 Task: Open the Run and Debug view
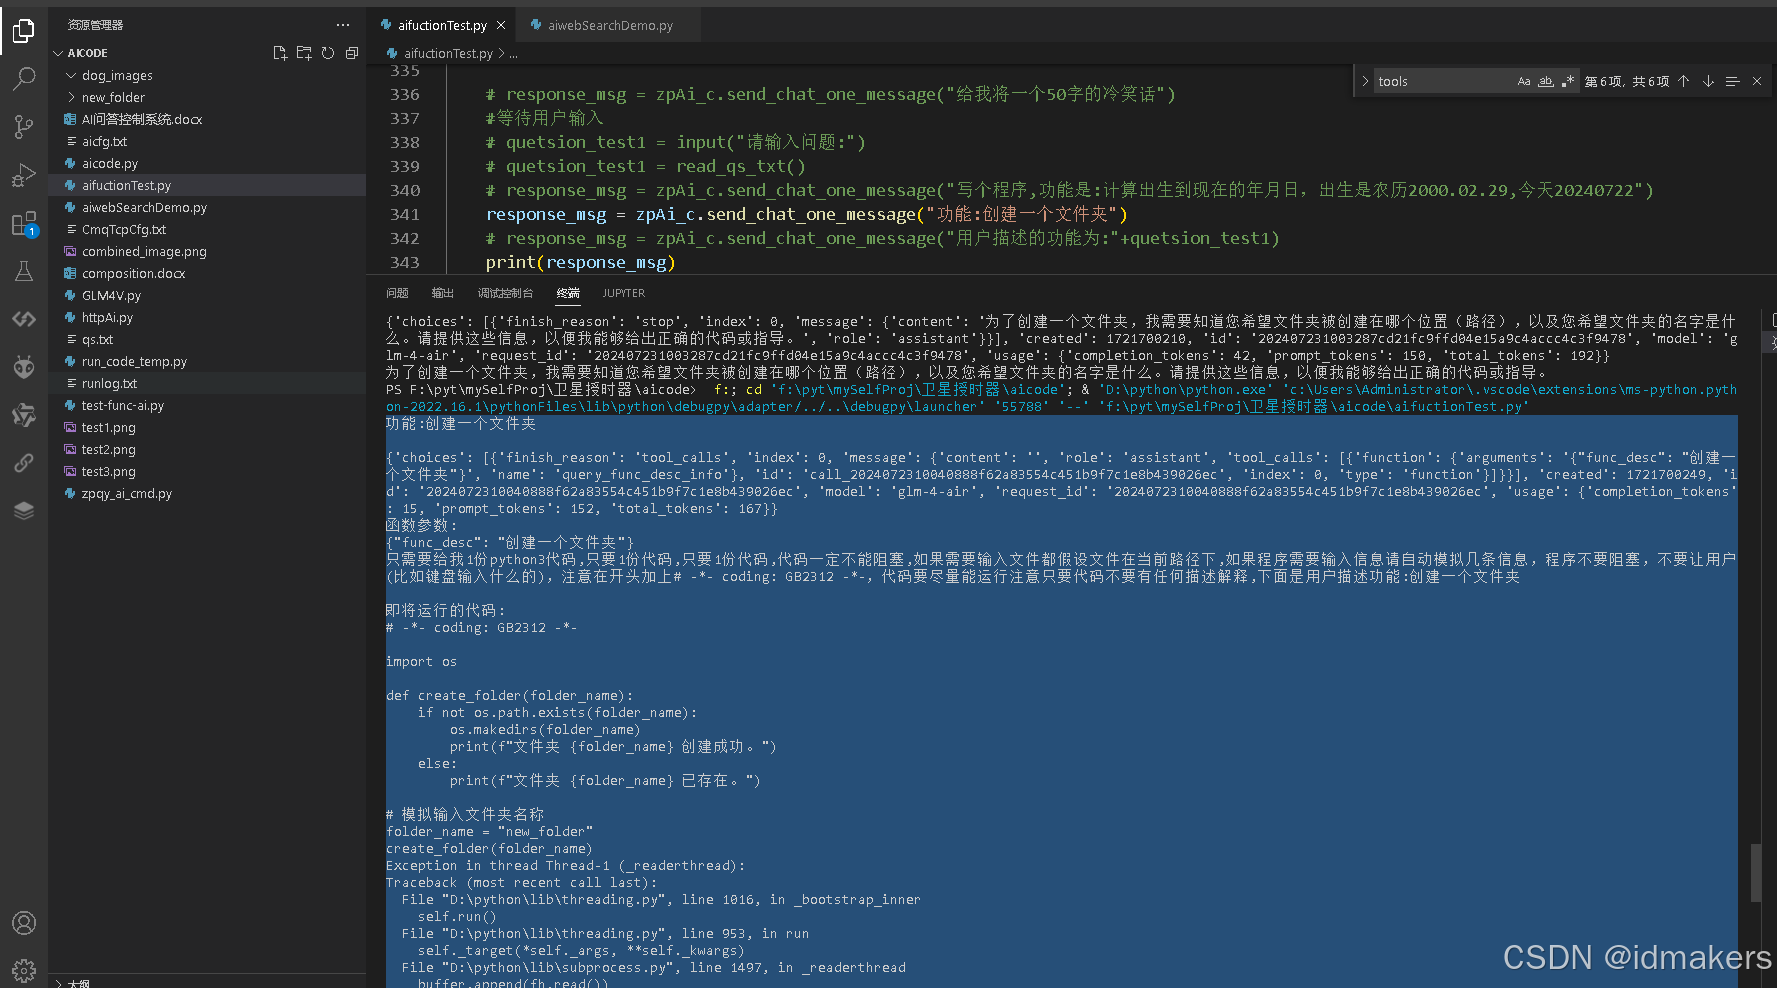(24, 175)
